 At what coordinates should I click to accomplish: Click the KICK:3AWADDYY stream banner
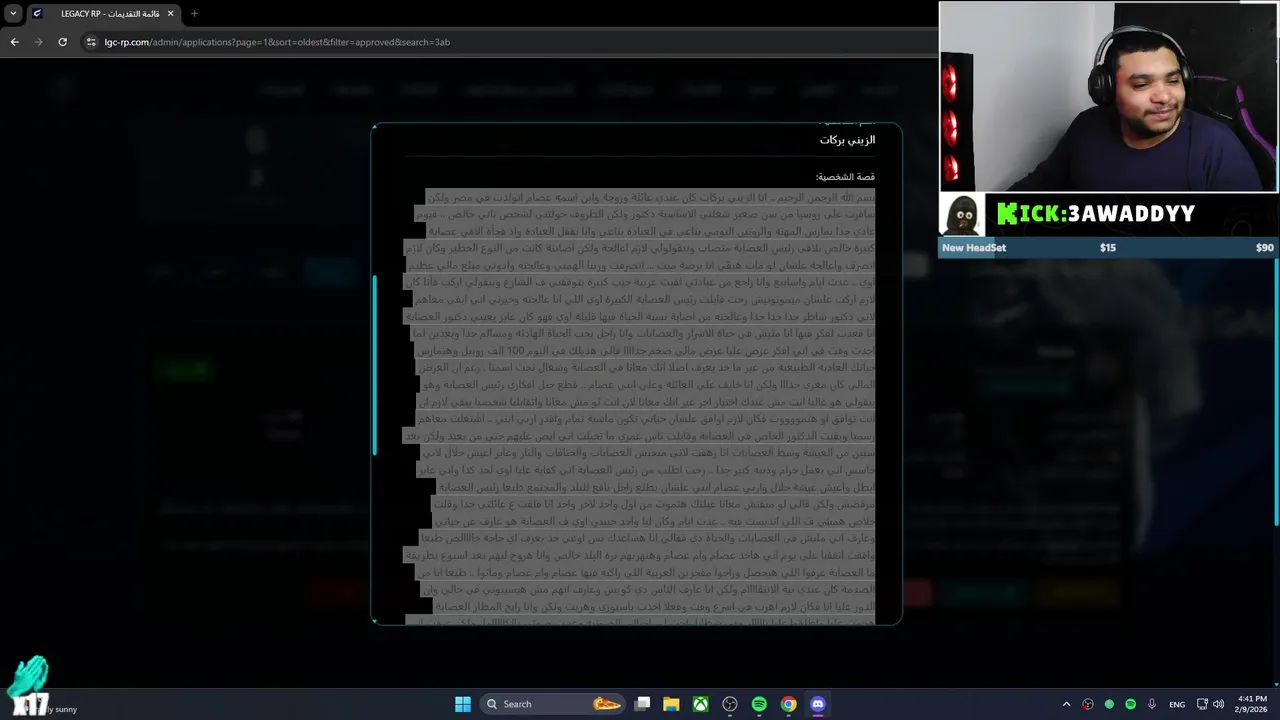tap(1095, 214)
